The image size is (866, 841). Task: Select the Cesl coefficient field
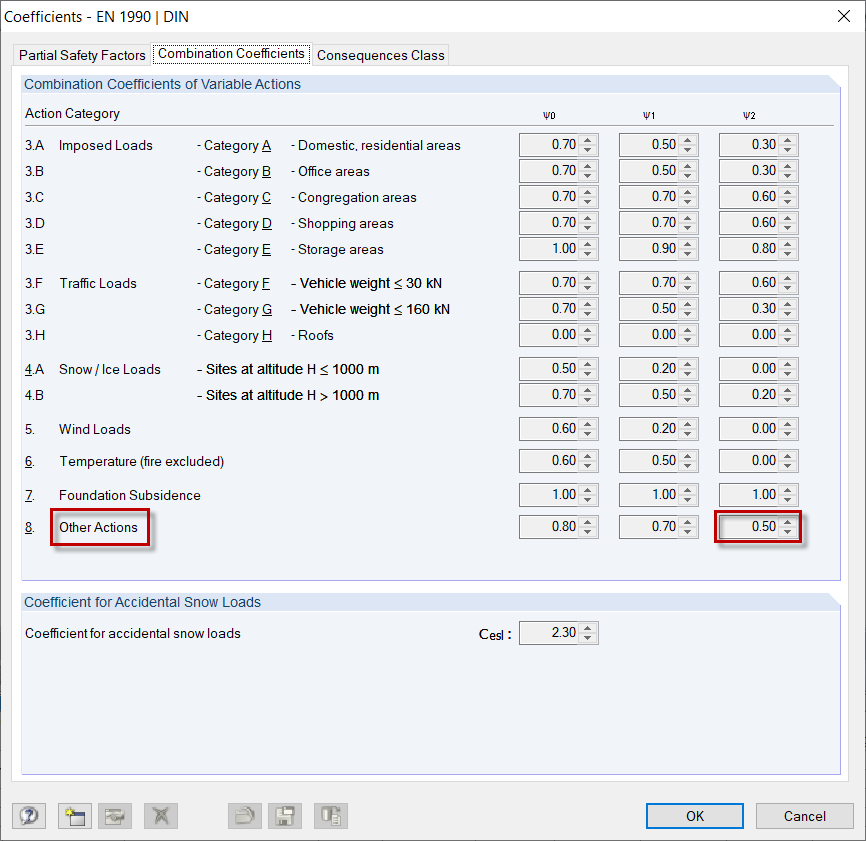(552, 632)
